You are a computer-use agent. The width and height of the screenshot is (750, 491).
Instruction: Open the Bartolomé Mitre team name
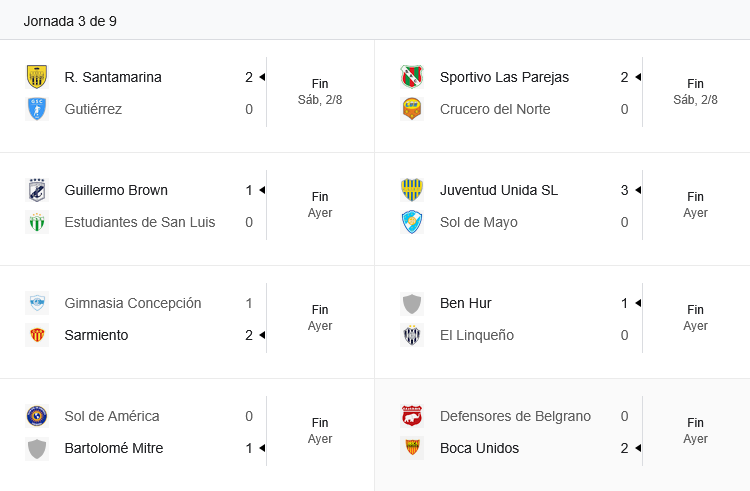tap(114, 448)
